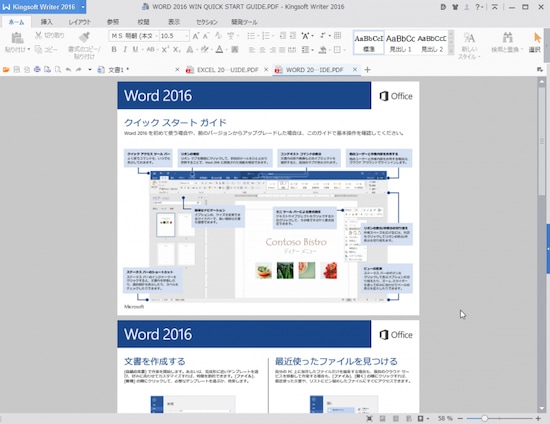Add a new document tab with plus button

click(367, 70)
